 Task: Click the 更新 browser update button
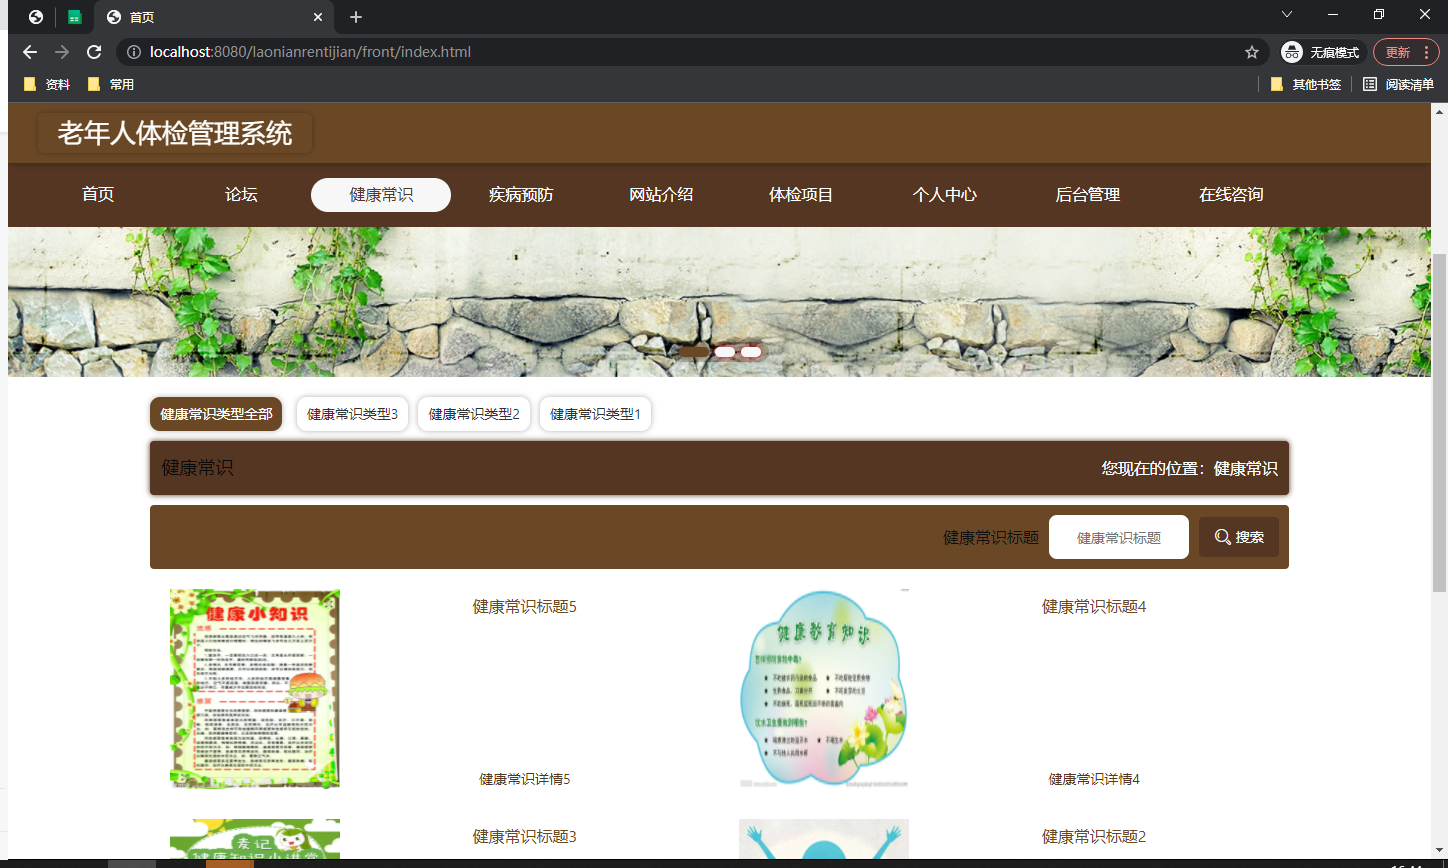click(1407, 52)
